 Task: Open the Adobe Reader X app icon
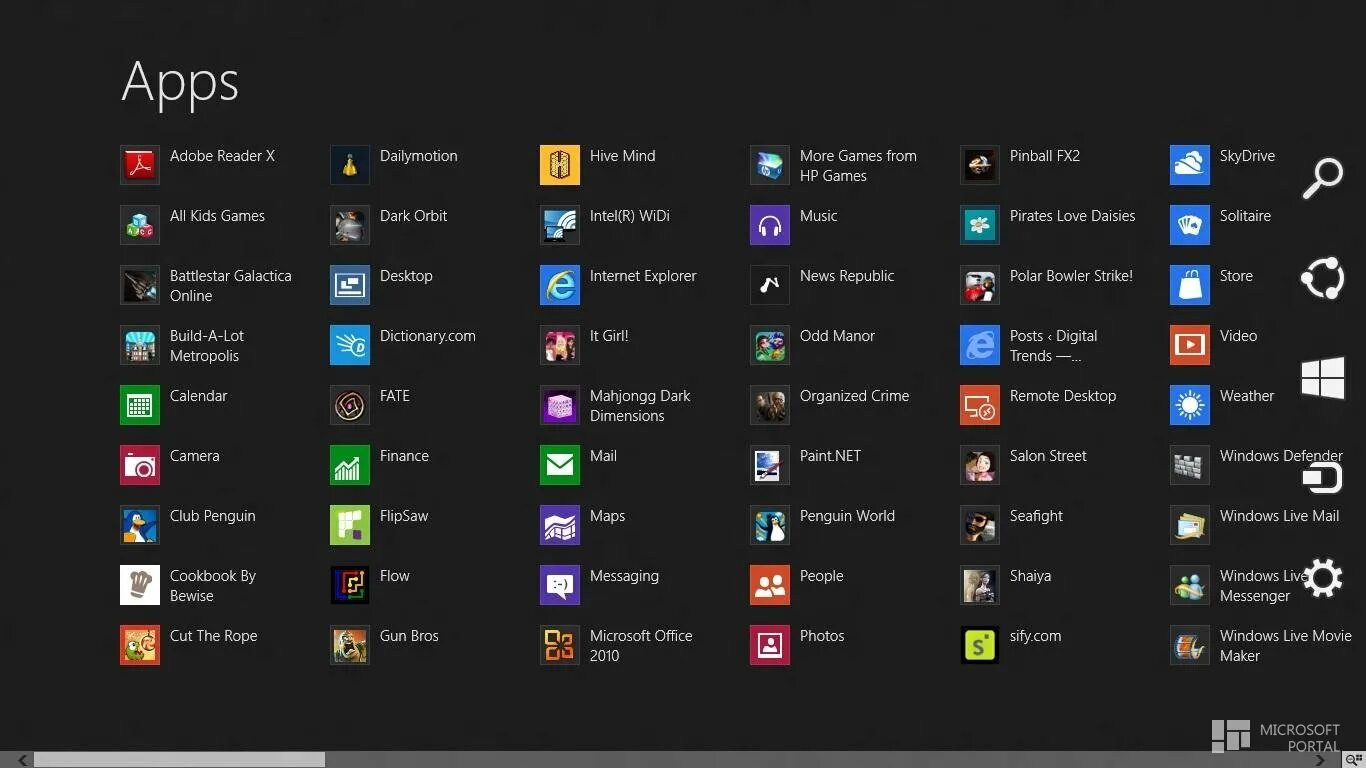pyautogui.click(x=140, y=165)
